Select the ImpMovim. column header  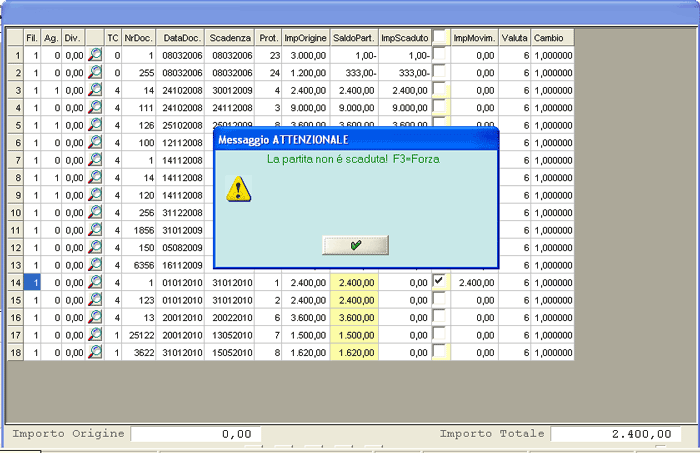tap(475, 38)
